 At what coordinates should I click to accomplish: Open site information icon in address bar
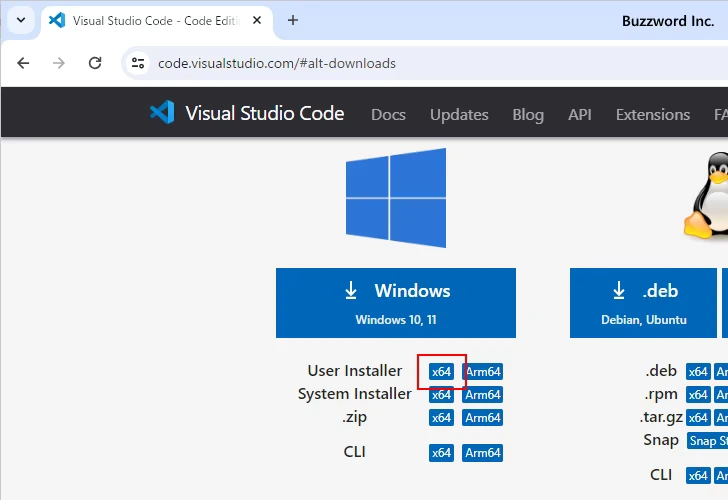(139, 63)
